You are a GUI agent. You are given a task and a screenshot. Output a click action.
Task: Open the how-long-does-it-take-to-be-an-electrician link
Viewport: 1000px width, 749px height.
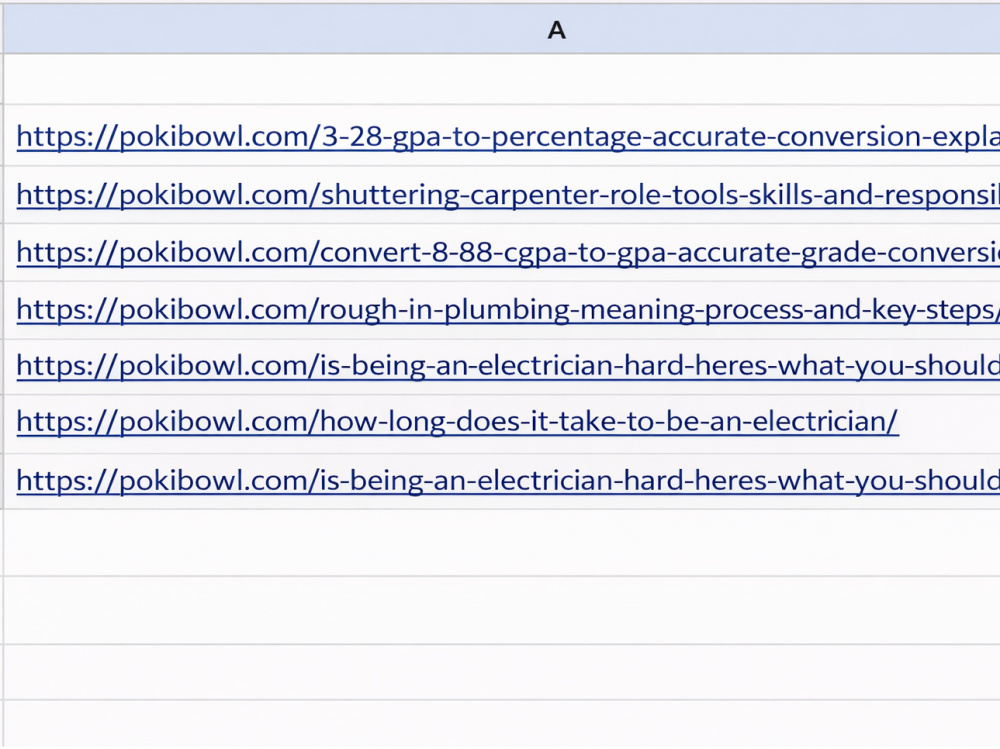click(457, 422)
